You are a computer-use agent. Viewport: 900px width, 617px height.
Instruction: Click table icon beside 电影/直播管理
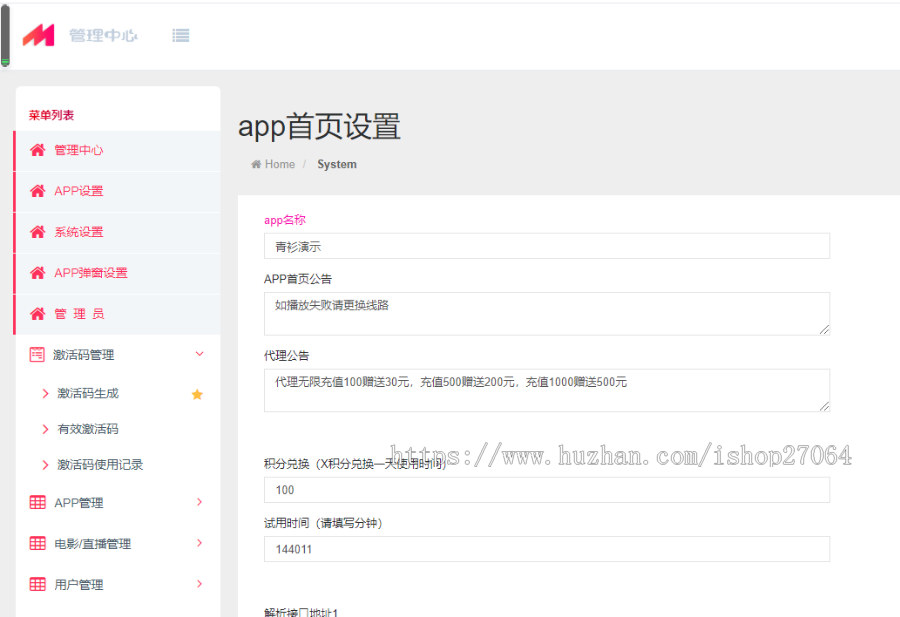pyautogui.click(x=37, y=544)
